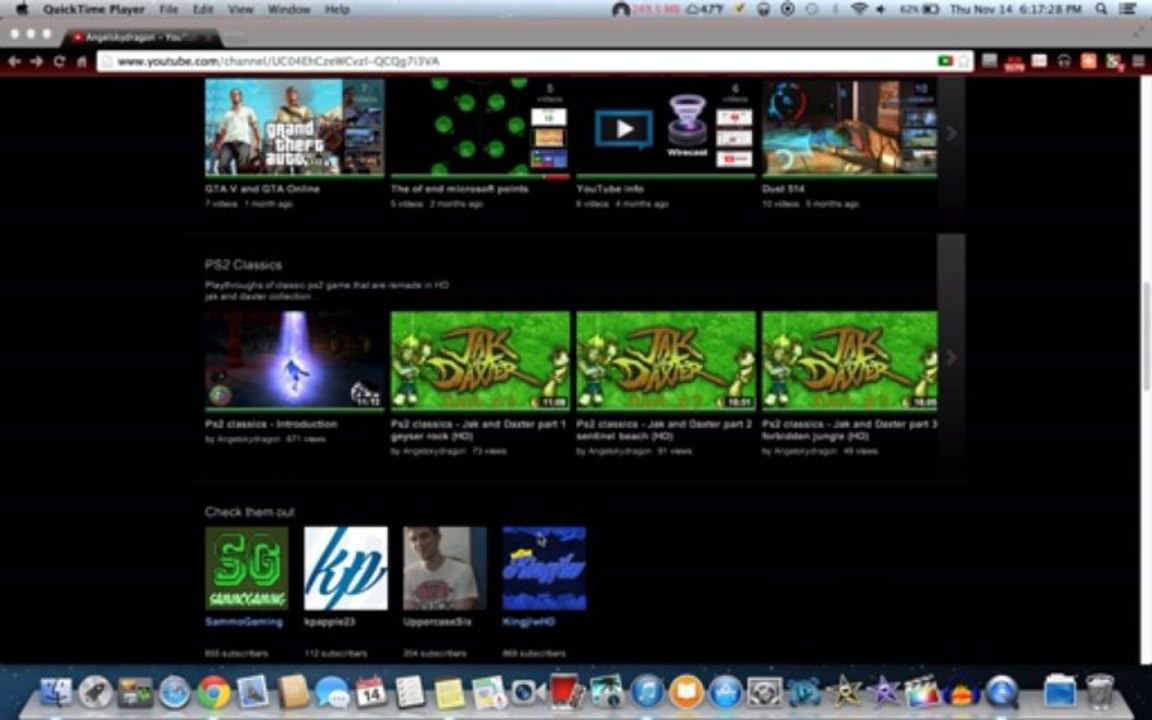
Task: Open Final Cut Pro clapperboard in Dock
Action: coord(922,692)
